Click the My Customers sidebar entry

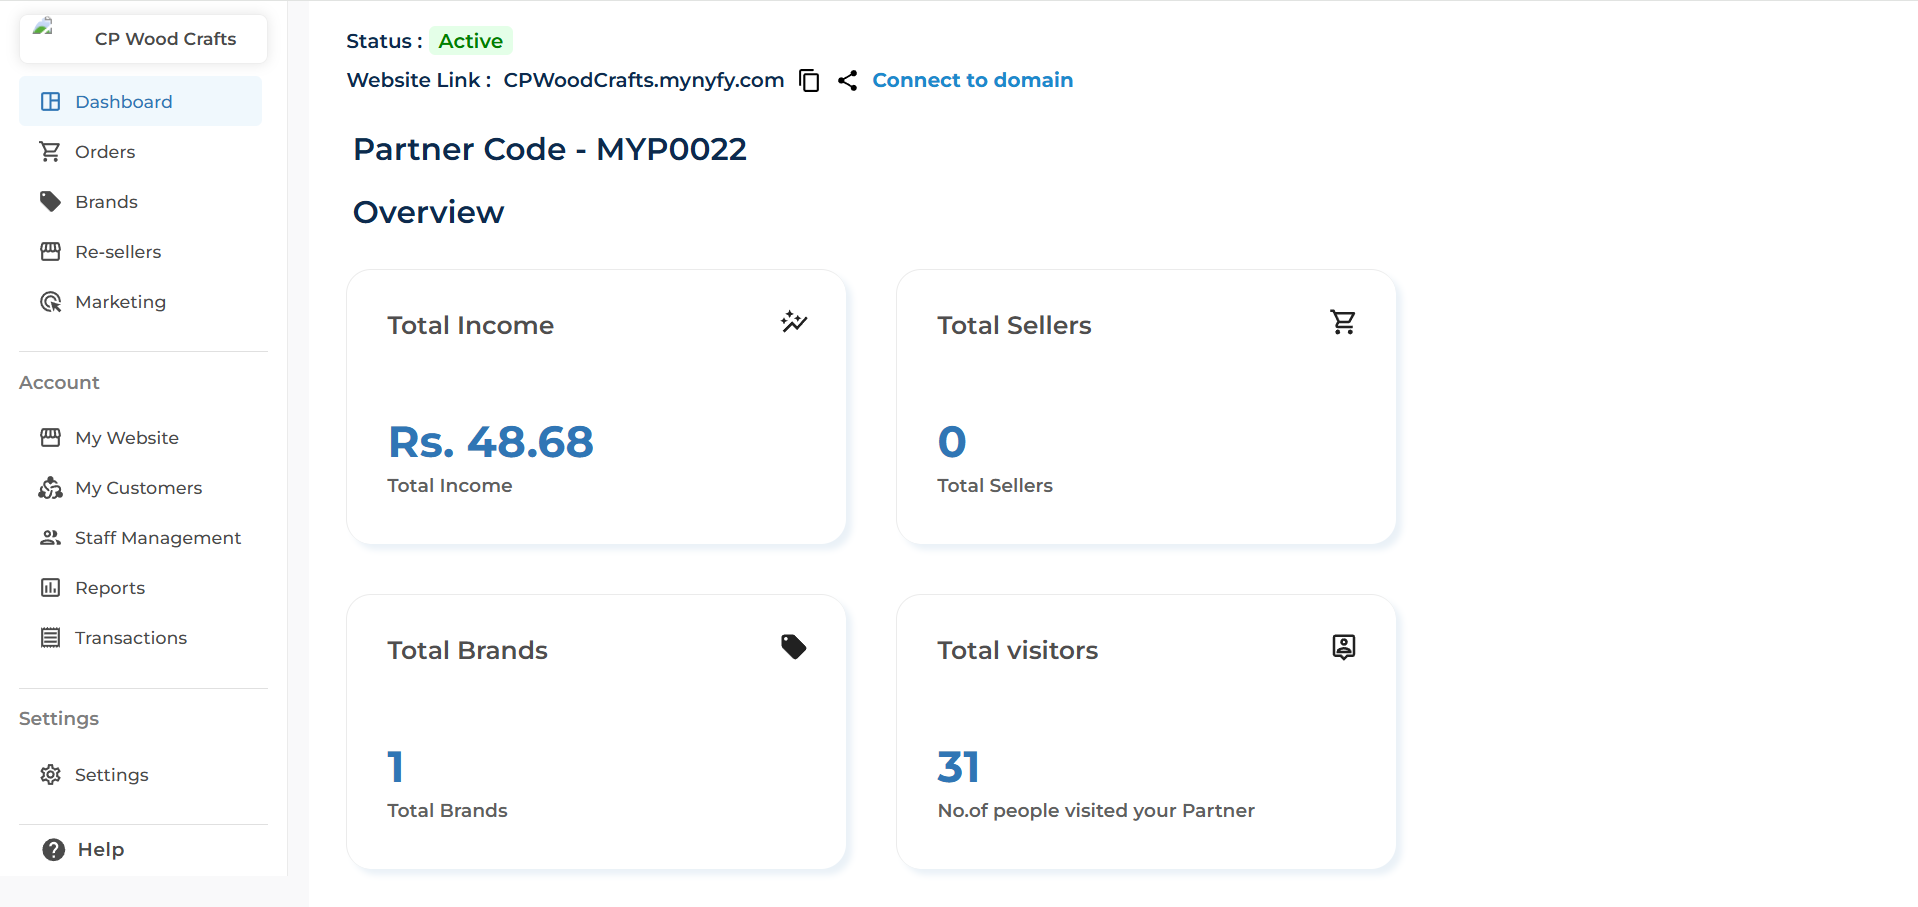click(x=138, y=487)
